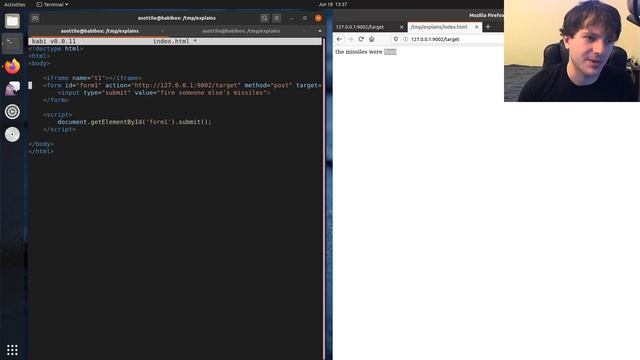Image resolution: width=640 pixels, height=360 pixels.
Task: Click the closing </html> line
Action: [x=41, y=151]
